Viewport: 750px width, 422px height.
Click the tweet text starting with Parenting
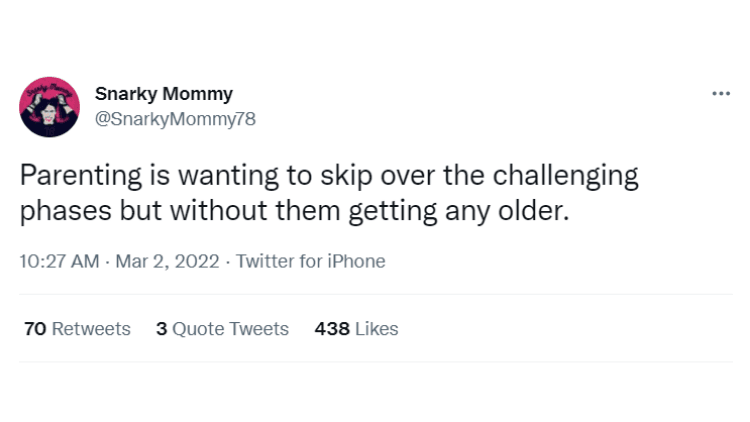(x=329, y=193)
